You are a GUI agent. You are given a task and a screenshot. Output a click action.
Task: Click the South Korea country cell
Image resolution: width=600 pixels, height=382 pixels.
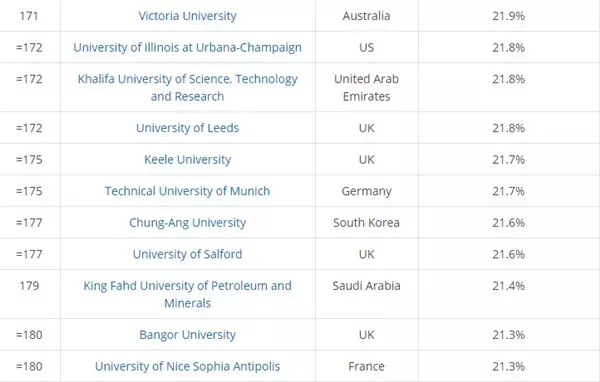(x=367, y=223)
